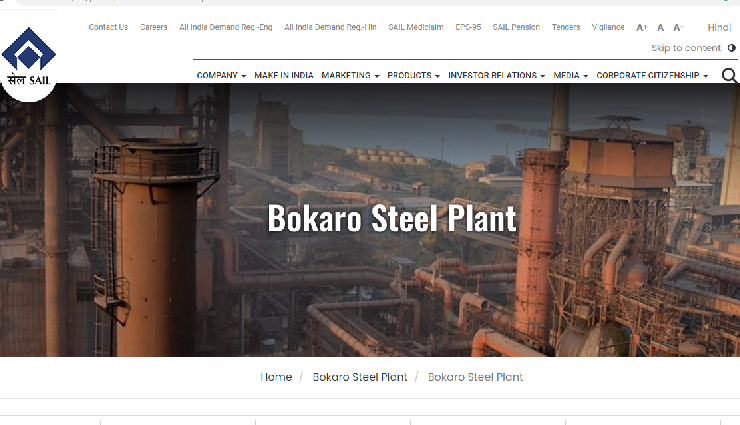Open the Tenders menu link
Viewport: 740px width, 425px height.
565,27
